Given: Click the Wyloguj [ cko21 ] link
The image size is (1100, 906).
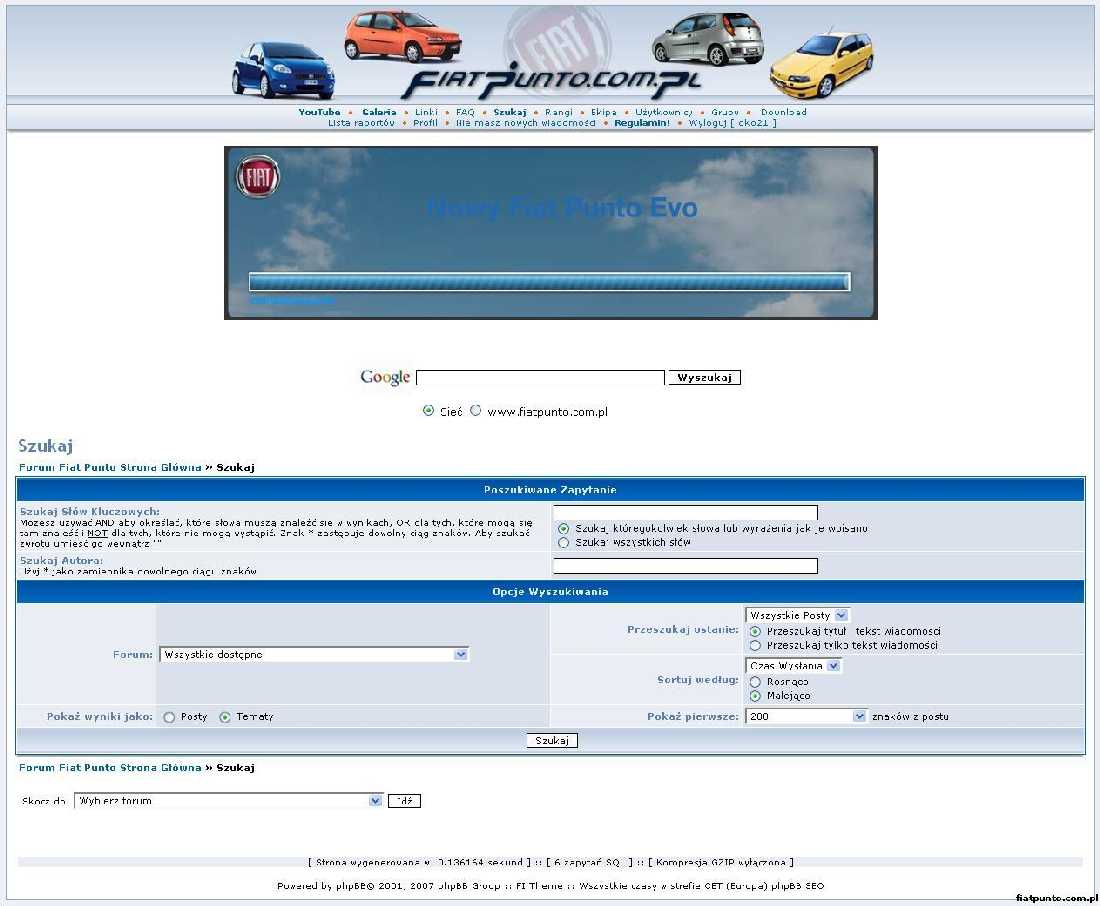Looking at the screenshot, I should tap(732, 123).
